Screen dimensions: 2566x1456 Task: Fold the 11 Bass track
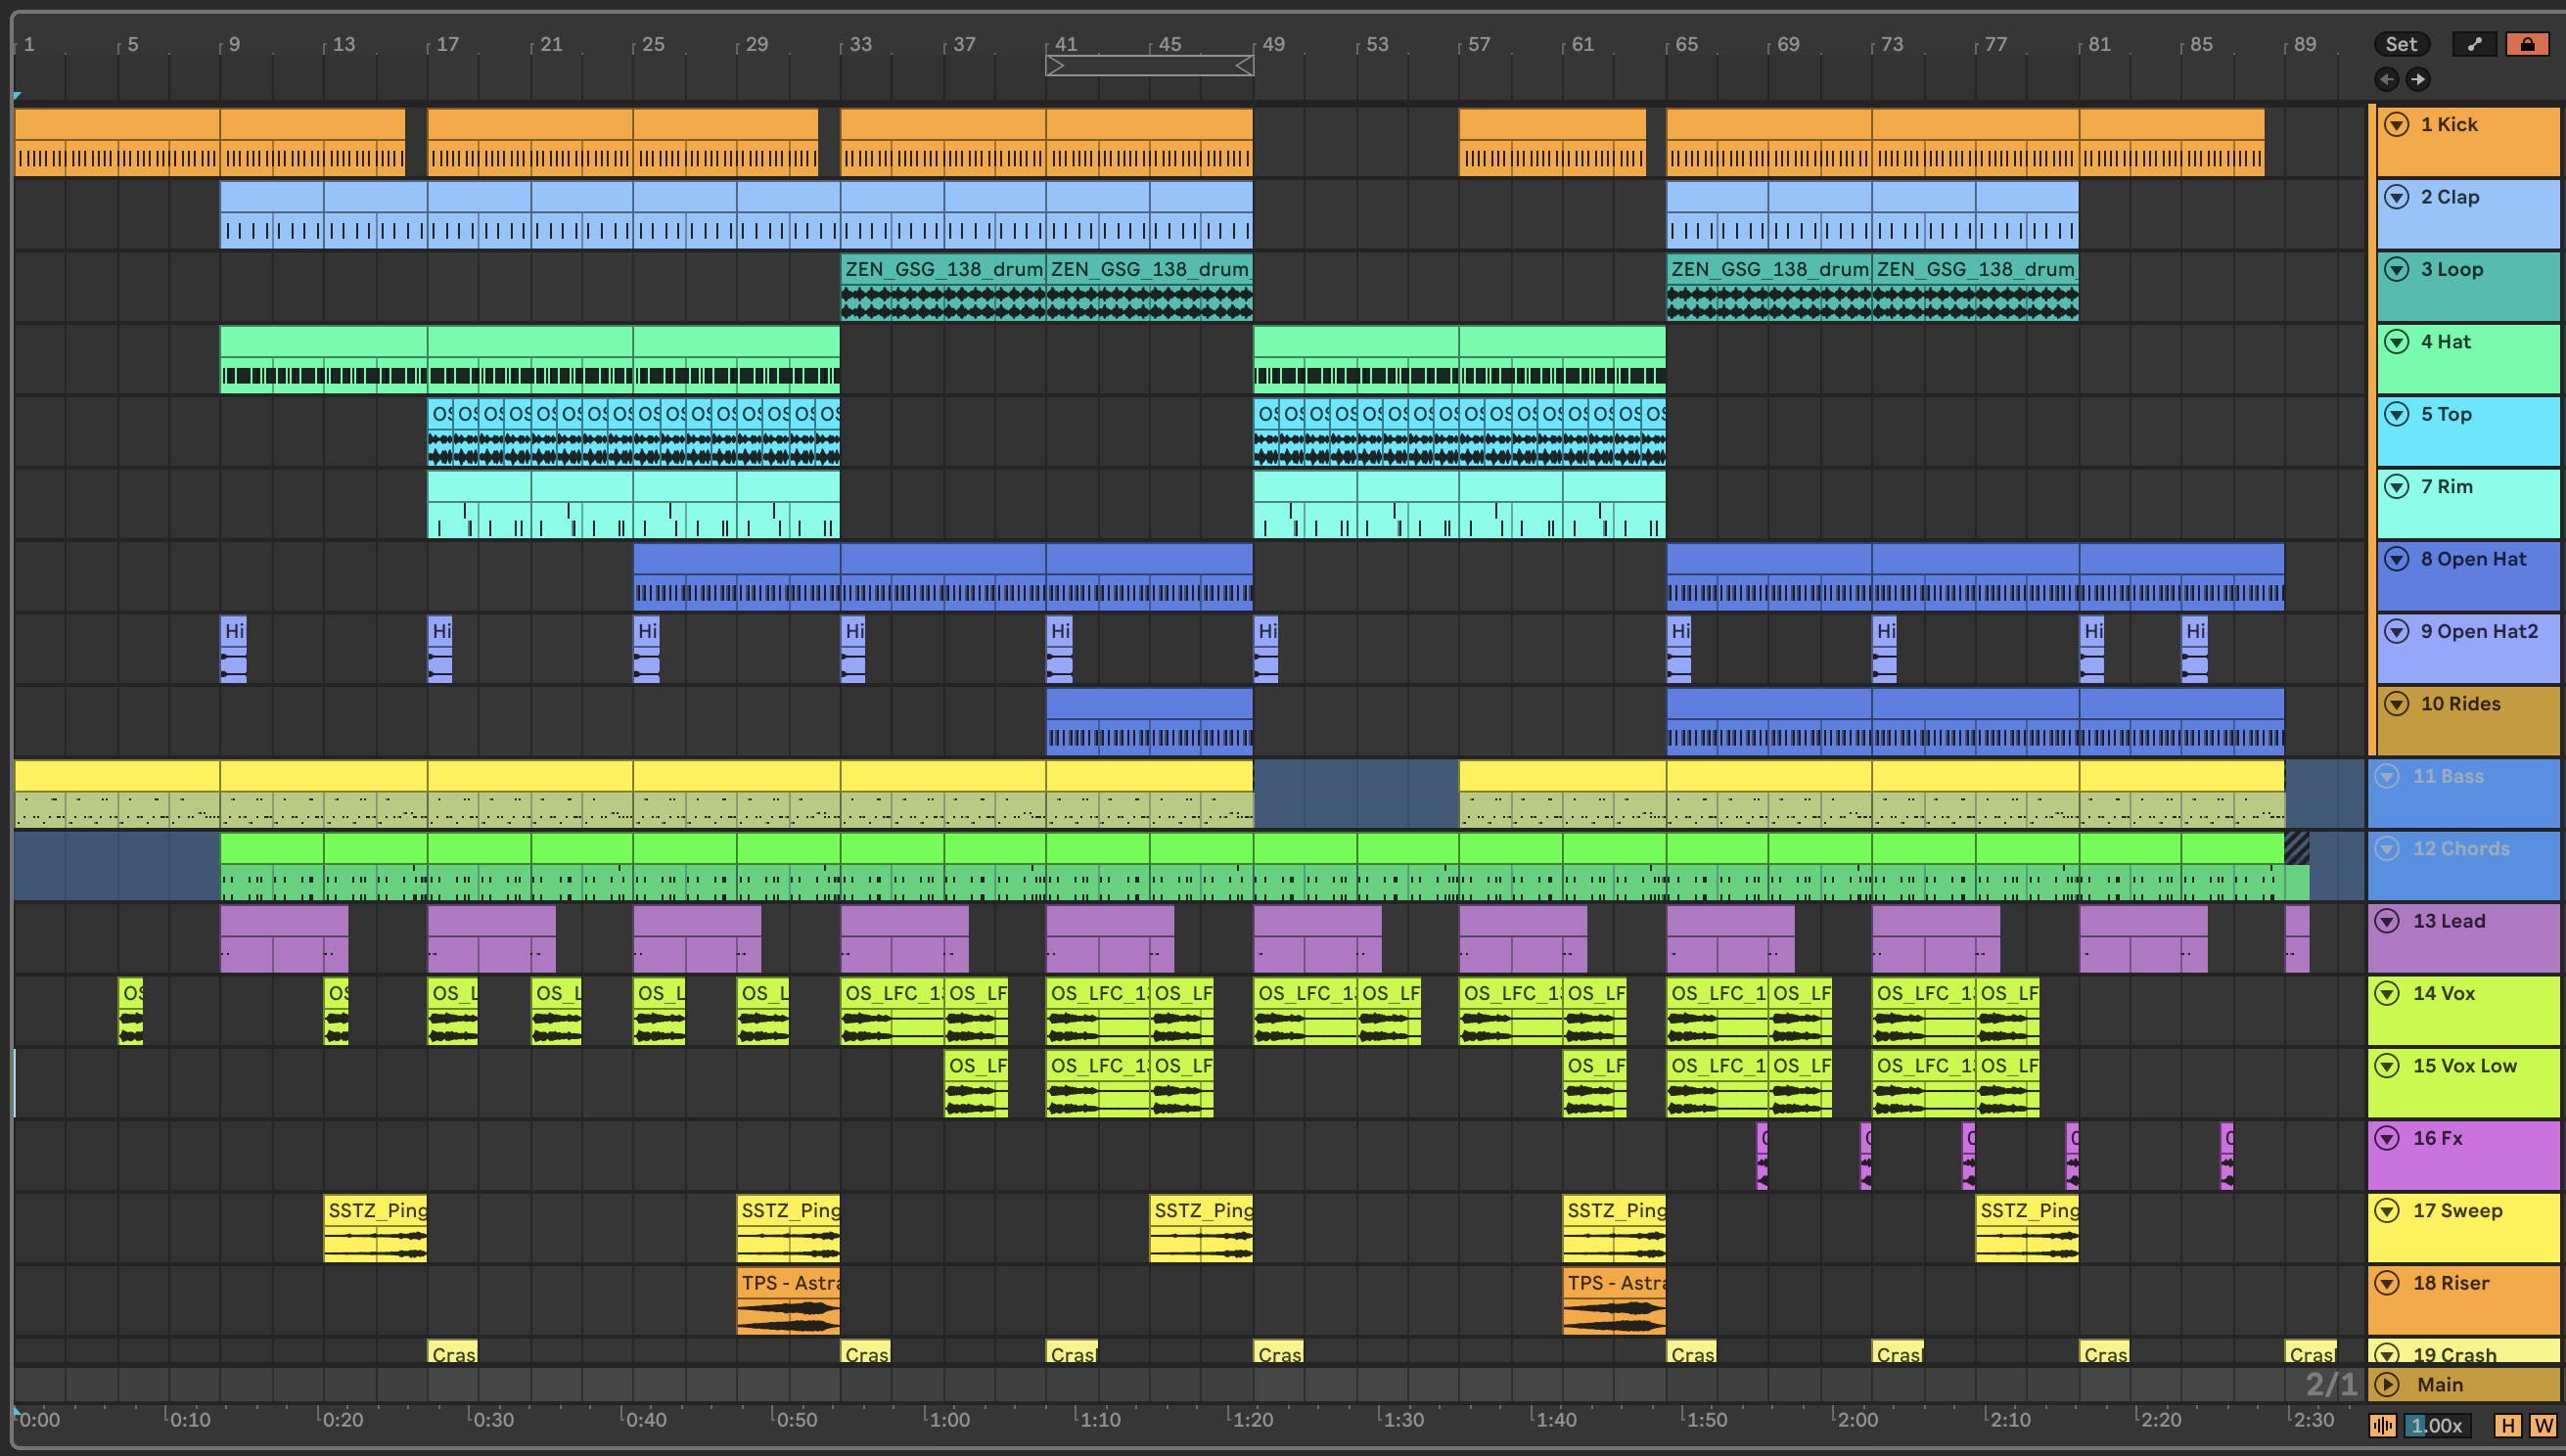pyautogui.click(x=2387, y=776)
